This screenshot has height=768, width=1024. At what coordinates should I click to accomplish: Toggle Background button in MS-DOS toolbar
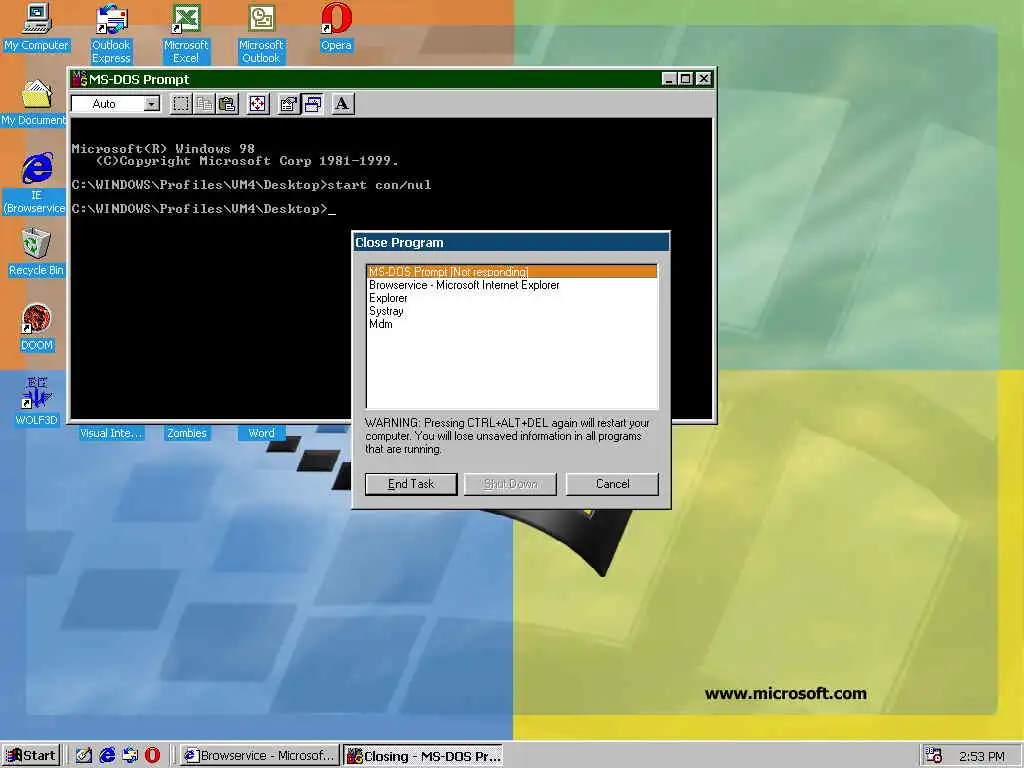pos(312,104)
